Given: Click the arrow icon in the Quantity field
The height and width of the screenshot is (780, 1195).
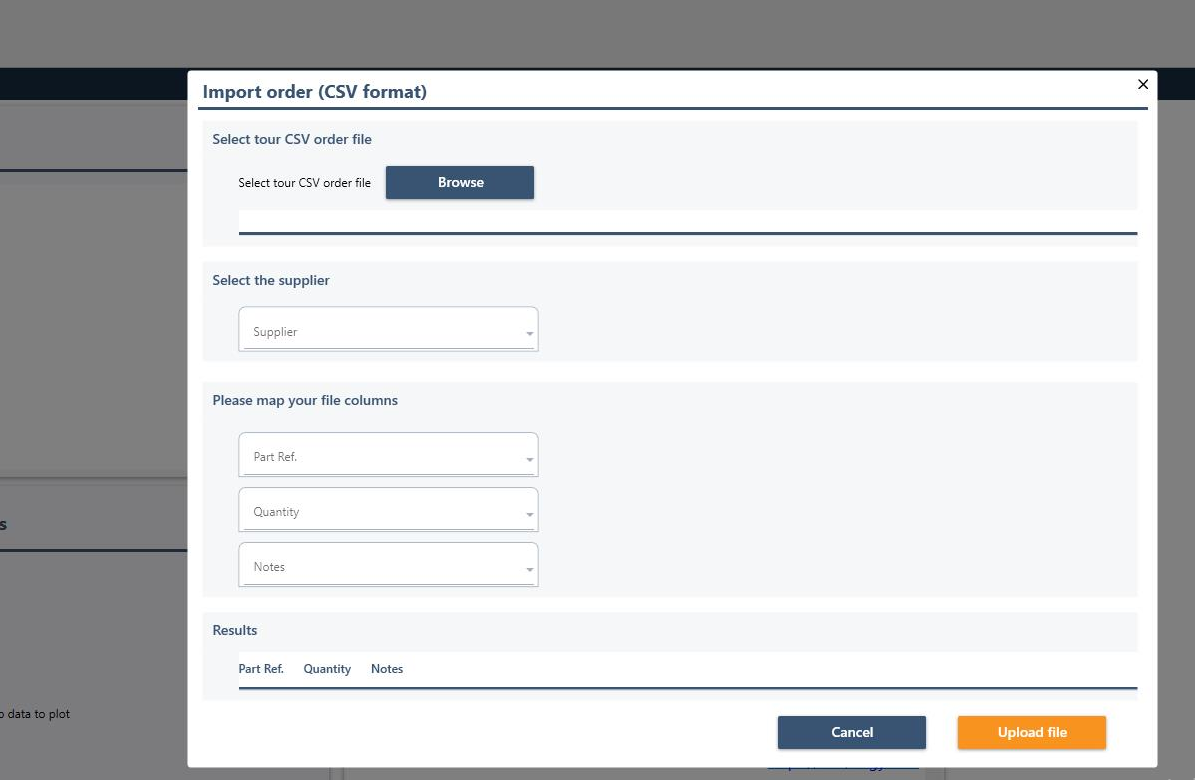Looking at the screenshot, I should (x=529, y=515).
